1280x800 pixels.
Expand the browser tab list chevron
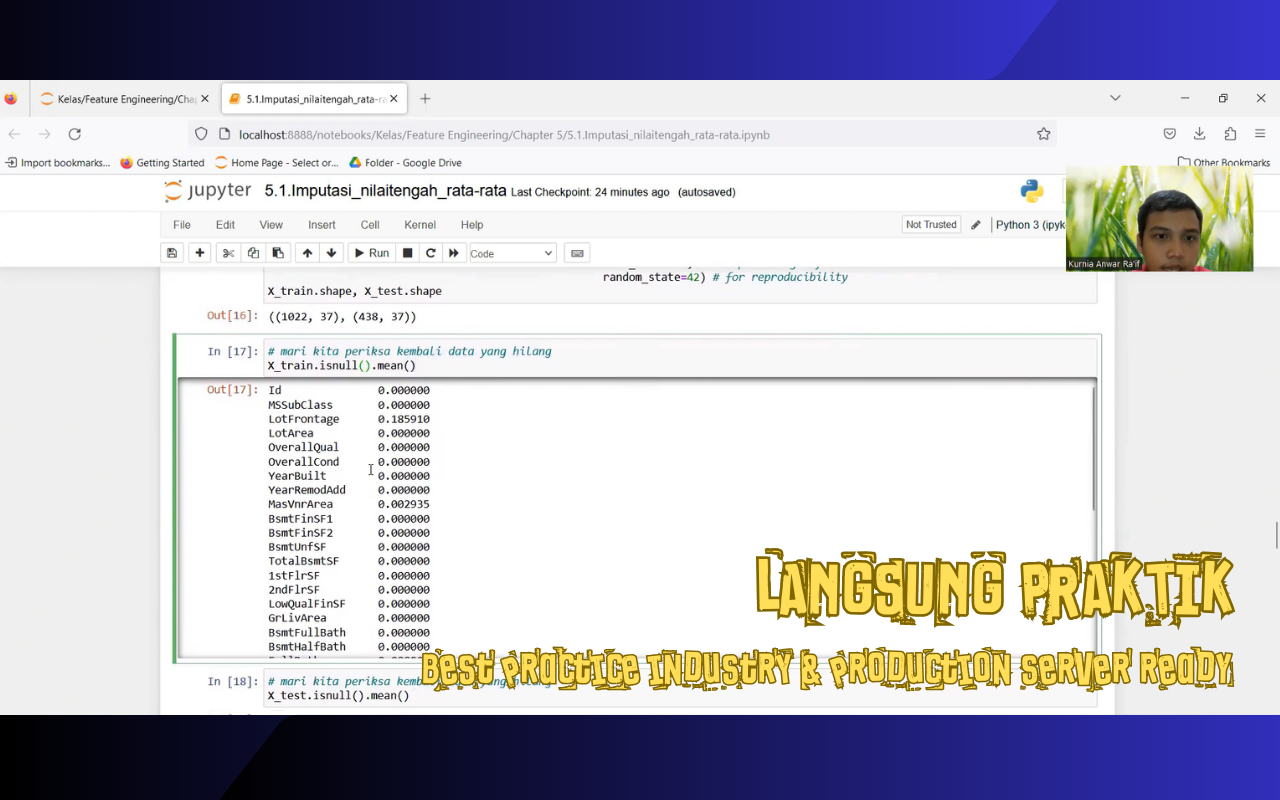tap(1115, 98)
